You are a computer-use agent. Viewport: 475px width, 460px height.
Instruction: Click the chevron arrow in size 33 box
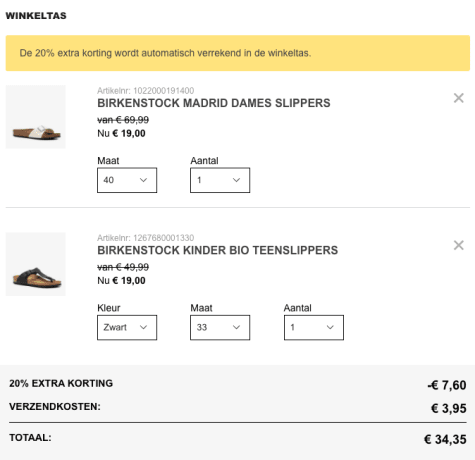[x=236, y=327]
